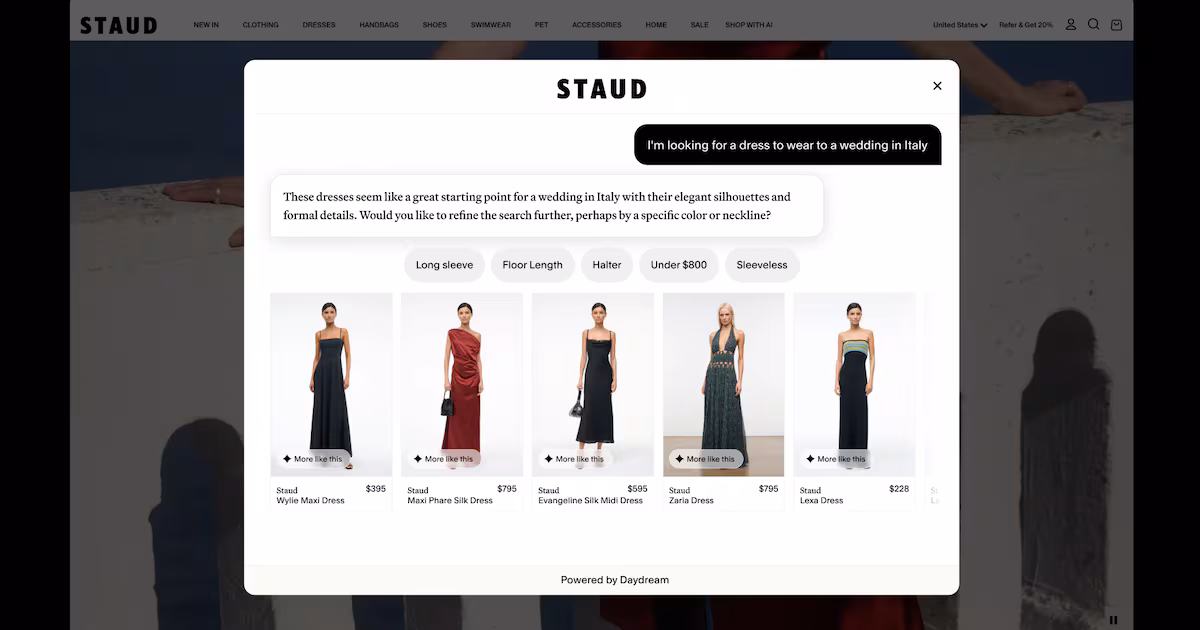Open the New In menu

point(206,25)
